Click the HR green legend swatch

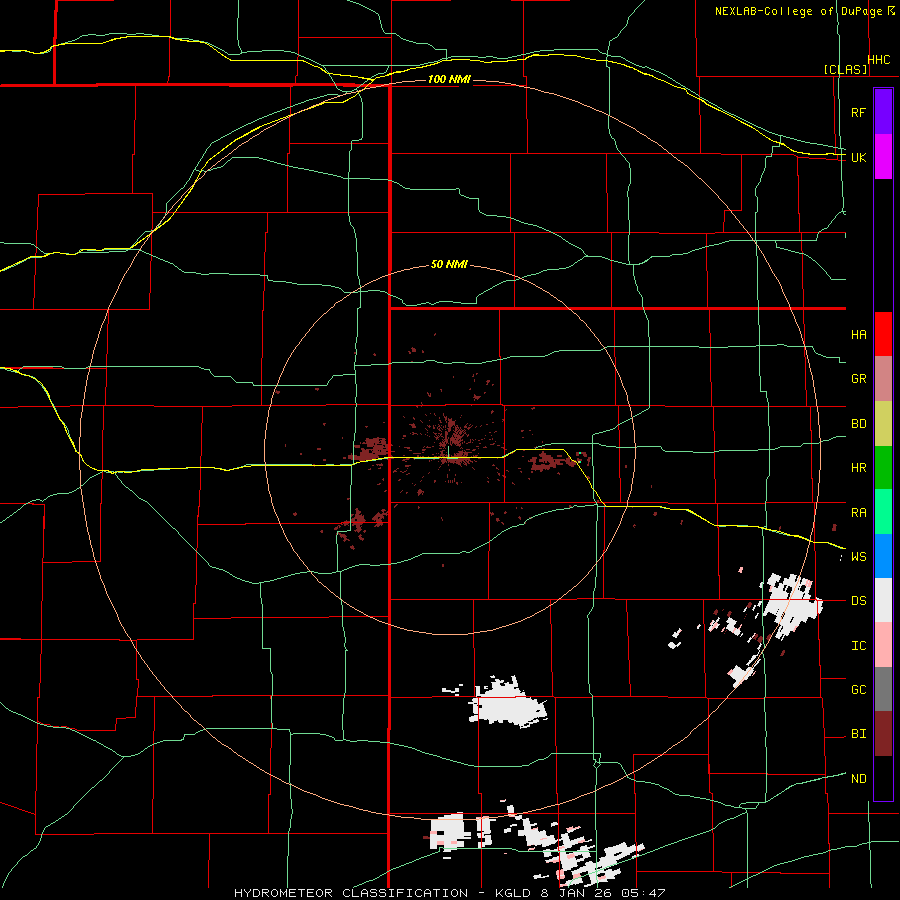pos(883,468)
